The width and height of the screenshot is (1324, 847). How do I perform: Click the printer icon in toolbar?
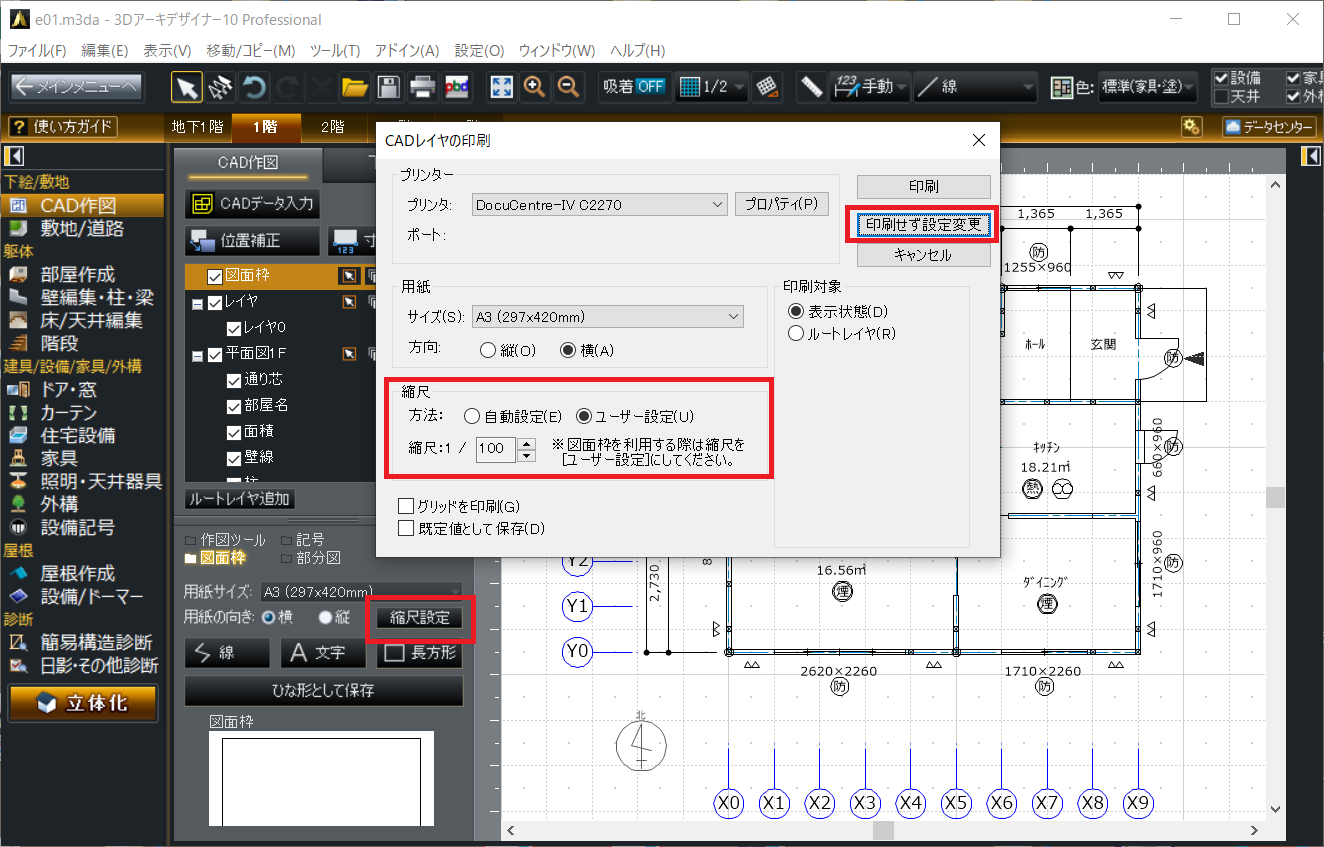(x=422, y=87)
